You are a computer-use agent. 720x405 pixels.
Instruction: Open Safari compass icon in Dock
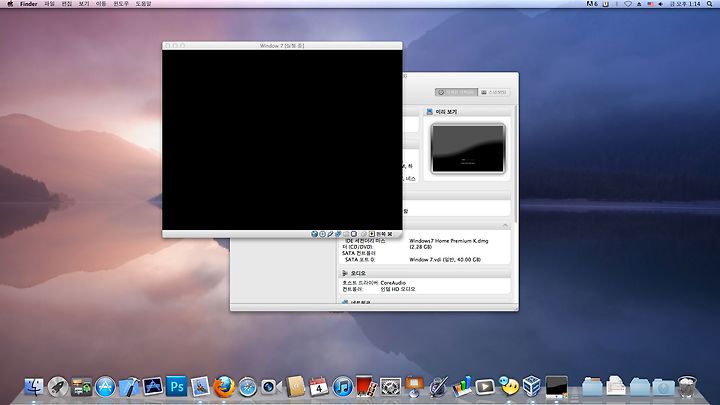coord(248,387)
